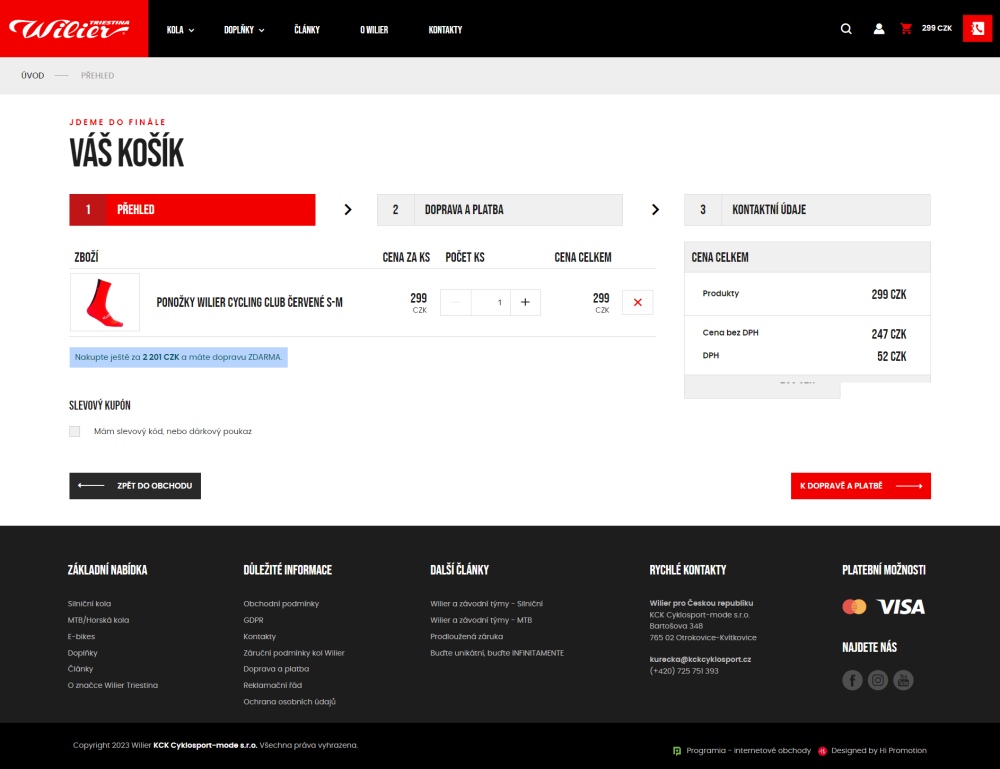Open the ČLÁNKY menu item
This screenshot has width=1000, height=769.
tap(307, 29)
